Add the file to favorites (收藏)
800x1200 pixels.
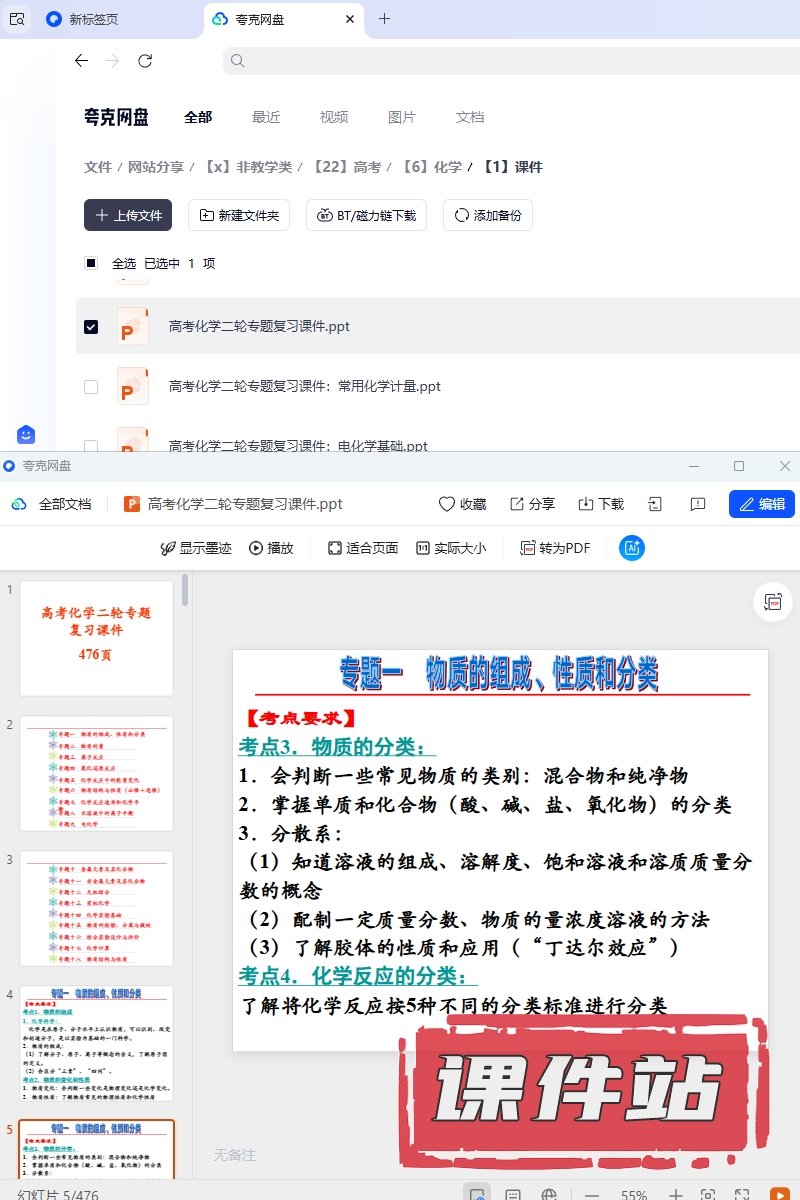click(x=463, y=504)
